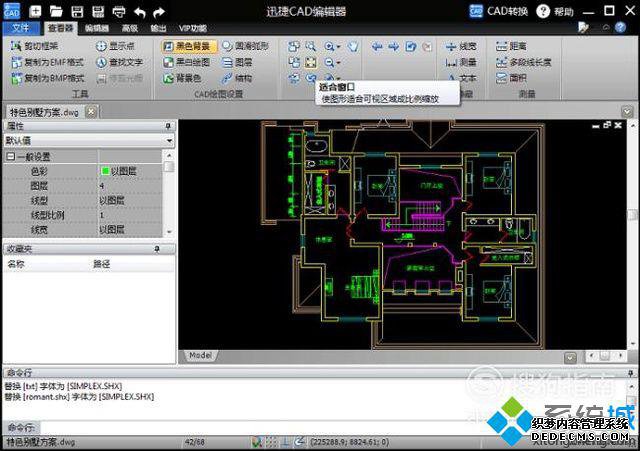Open the 文件 file menu
This screenshot has width=640, height=451.
click(x=21, y=28)
